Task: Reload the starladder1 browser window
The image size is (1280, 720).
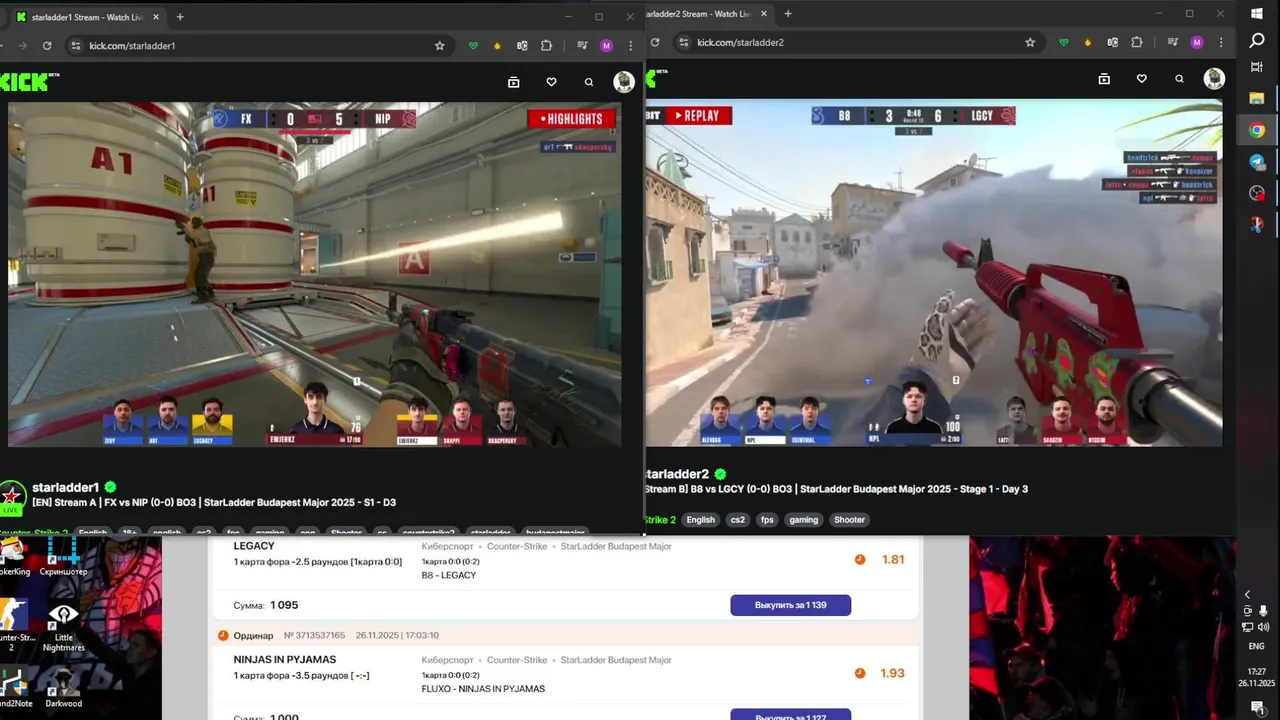Action: pyautogui.click(x=46, y=45)
